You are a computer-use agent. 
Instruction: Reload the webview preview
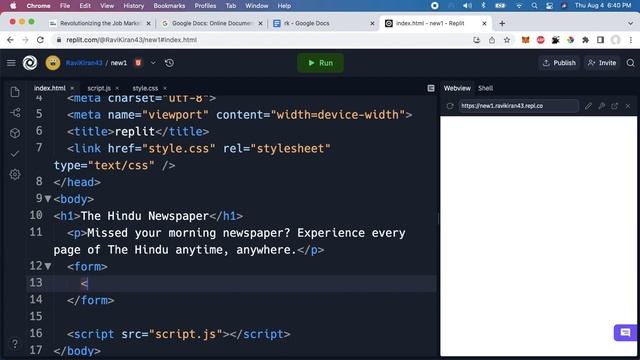(450, 106)
